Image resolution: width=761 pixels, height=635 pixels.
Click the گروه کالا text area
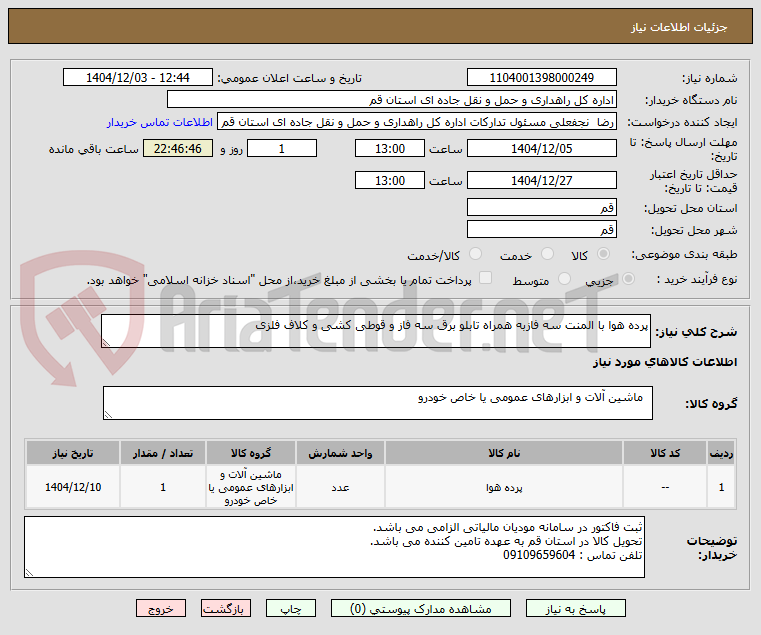pos(378,403)
